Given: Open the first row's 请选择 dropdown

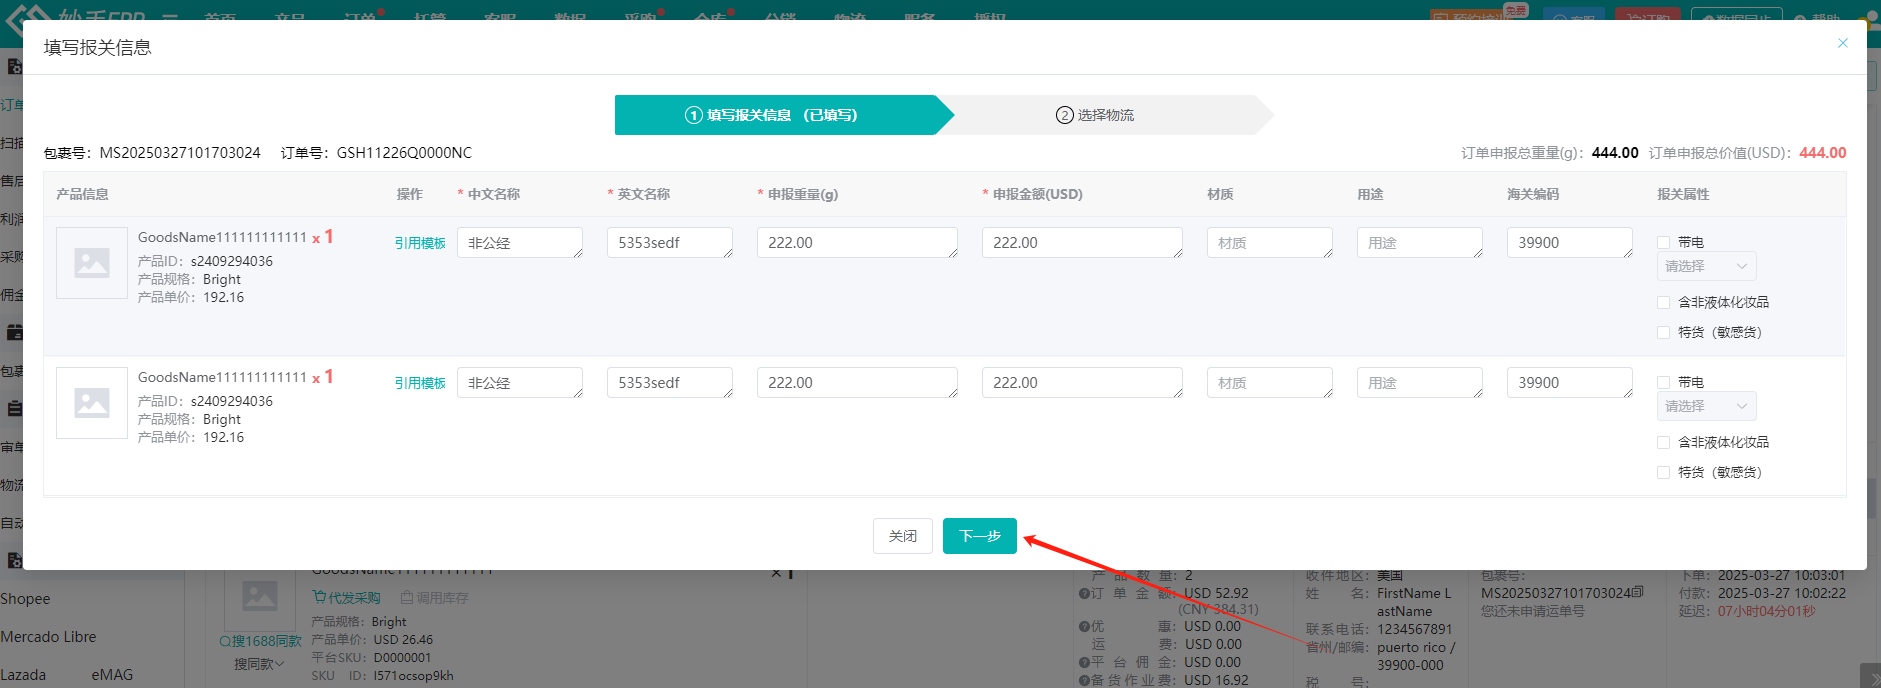Looking at the screenshot, I should [1705, 267].
